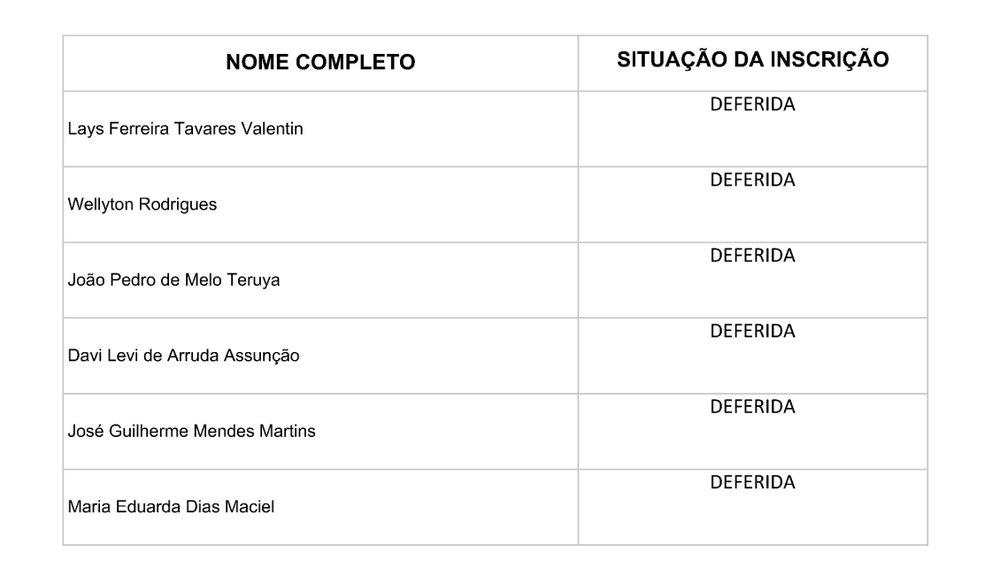Click DEFERIDA status for Wellyton Rodrigues
Image resolution: width=1000 pixels, height=583 pixels.
[753, 180]
